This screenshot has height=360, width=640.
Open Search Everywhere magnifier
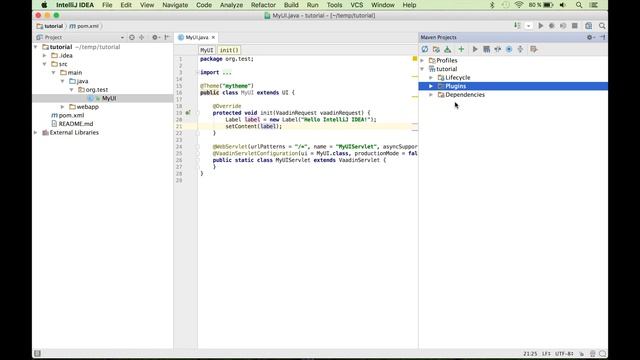[602, 26]
